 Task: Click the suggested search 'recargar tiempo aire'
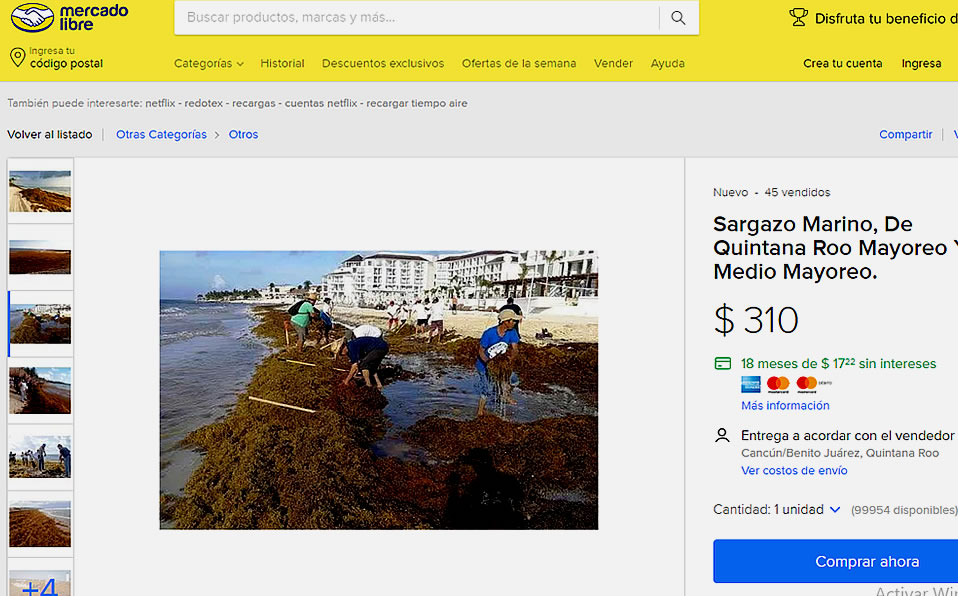pyautogui.click(x=417, y=103)
